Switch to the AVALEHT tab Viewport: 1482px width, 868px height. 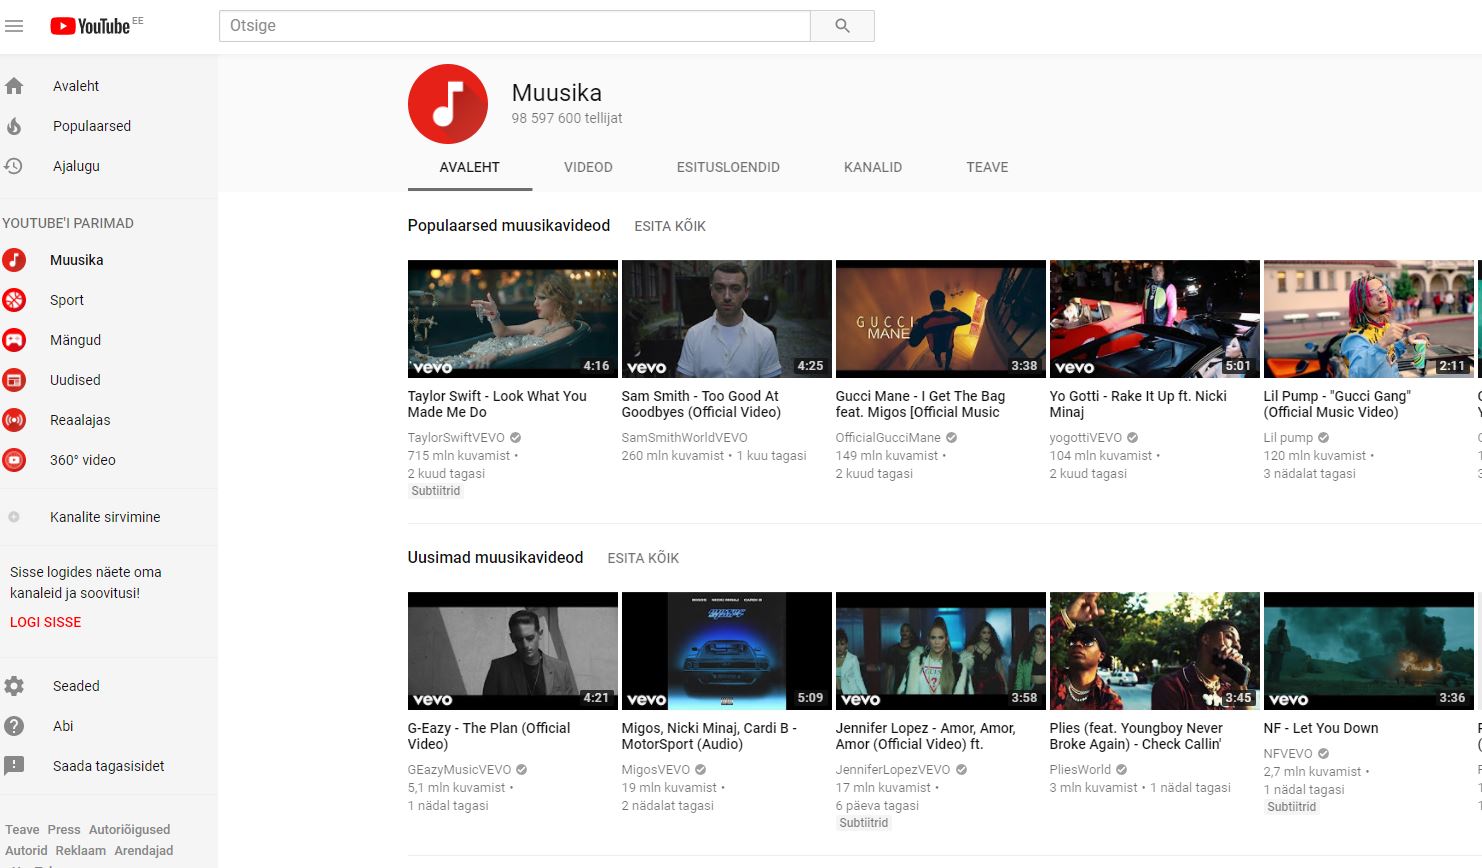click(x=470, y=167)
